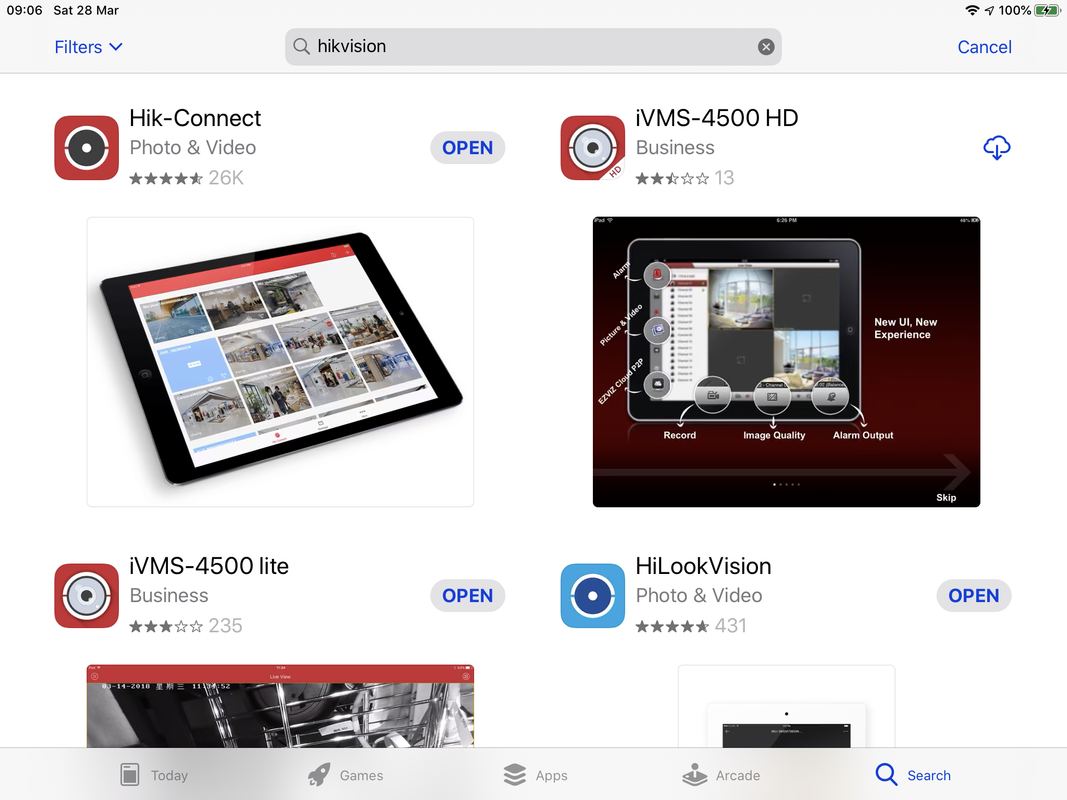Tap the iVMS-4500 lite app icon
Screen dimensions: 1067x800
point(86,595)
